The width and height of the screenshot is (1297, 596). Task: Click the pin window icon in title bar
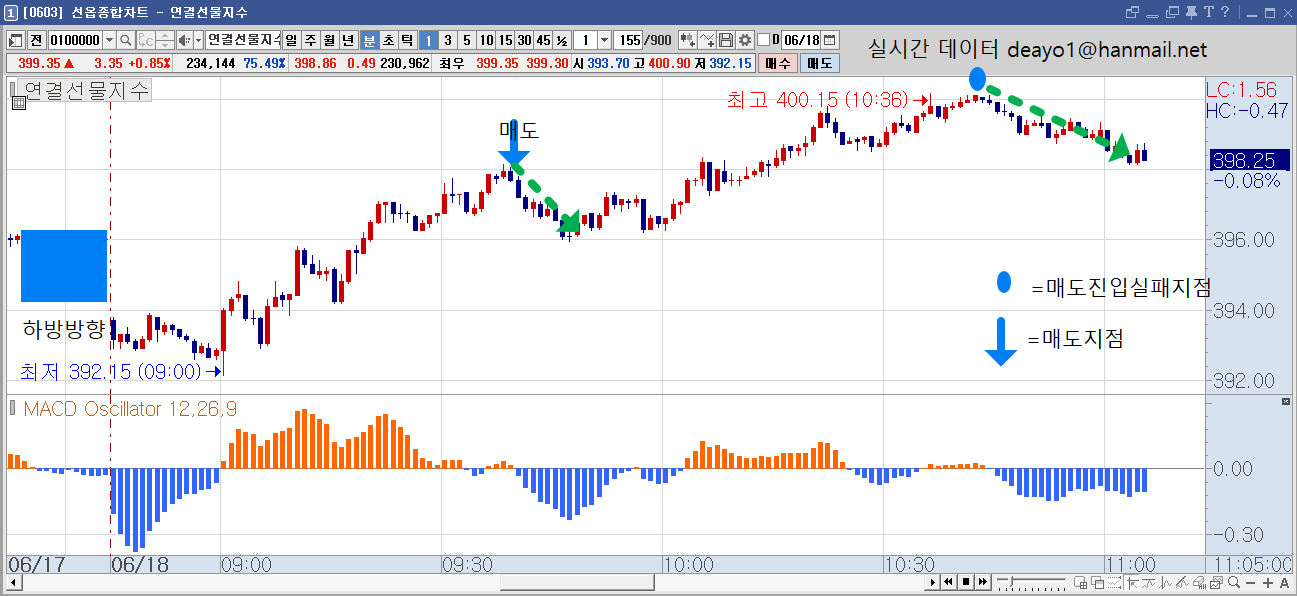pyautogui.click(x=1190, y=12)
